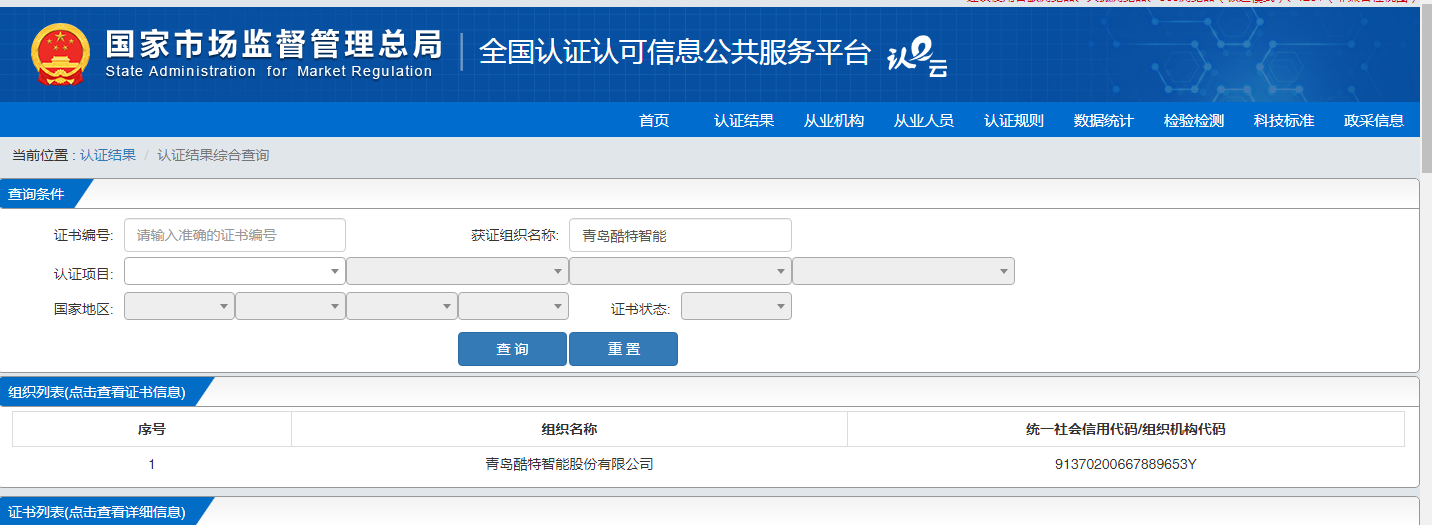This screenshot has height=525, width=1432.
Task: Select organization 青岛酷特智能股份有限公司
Action: tap(569, 464)
